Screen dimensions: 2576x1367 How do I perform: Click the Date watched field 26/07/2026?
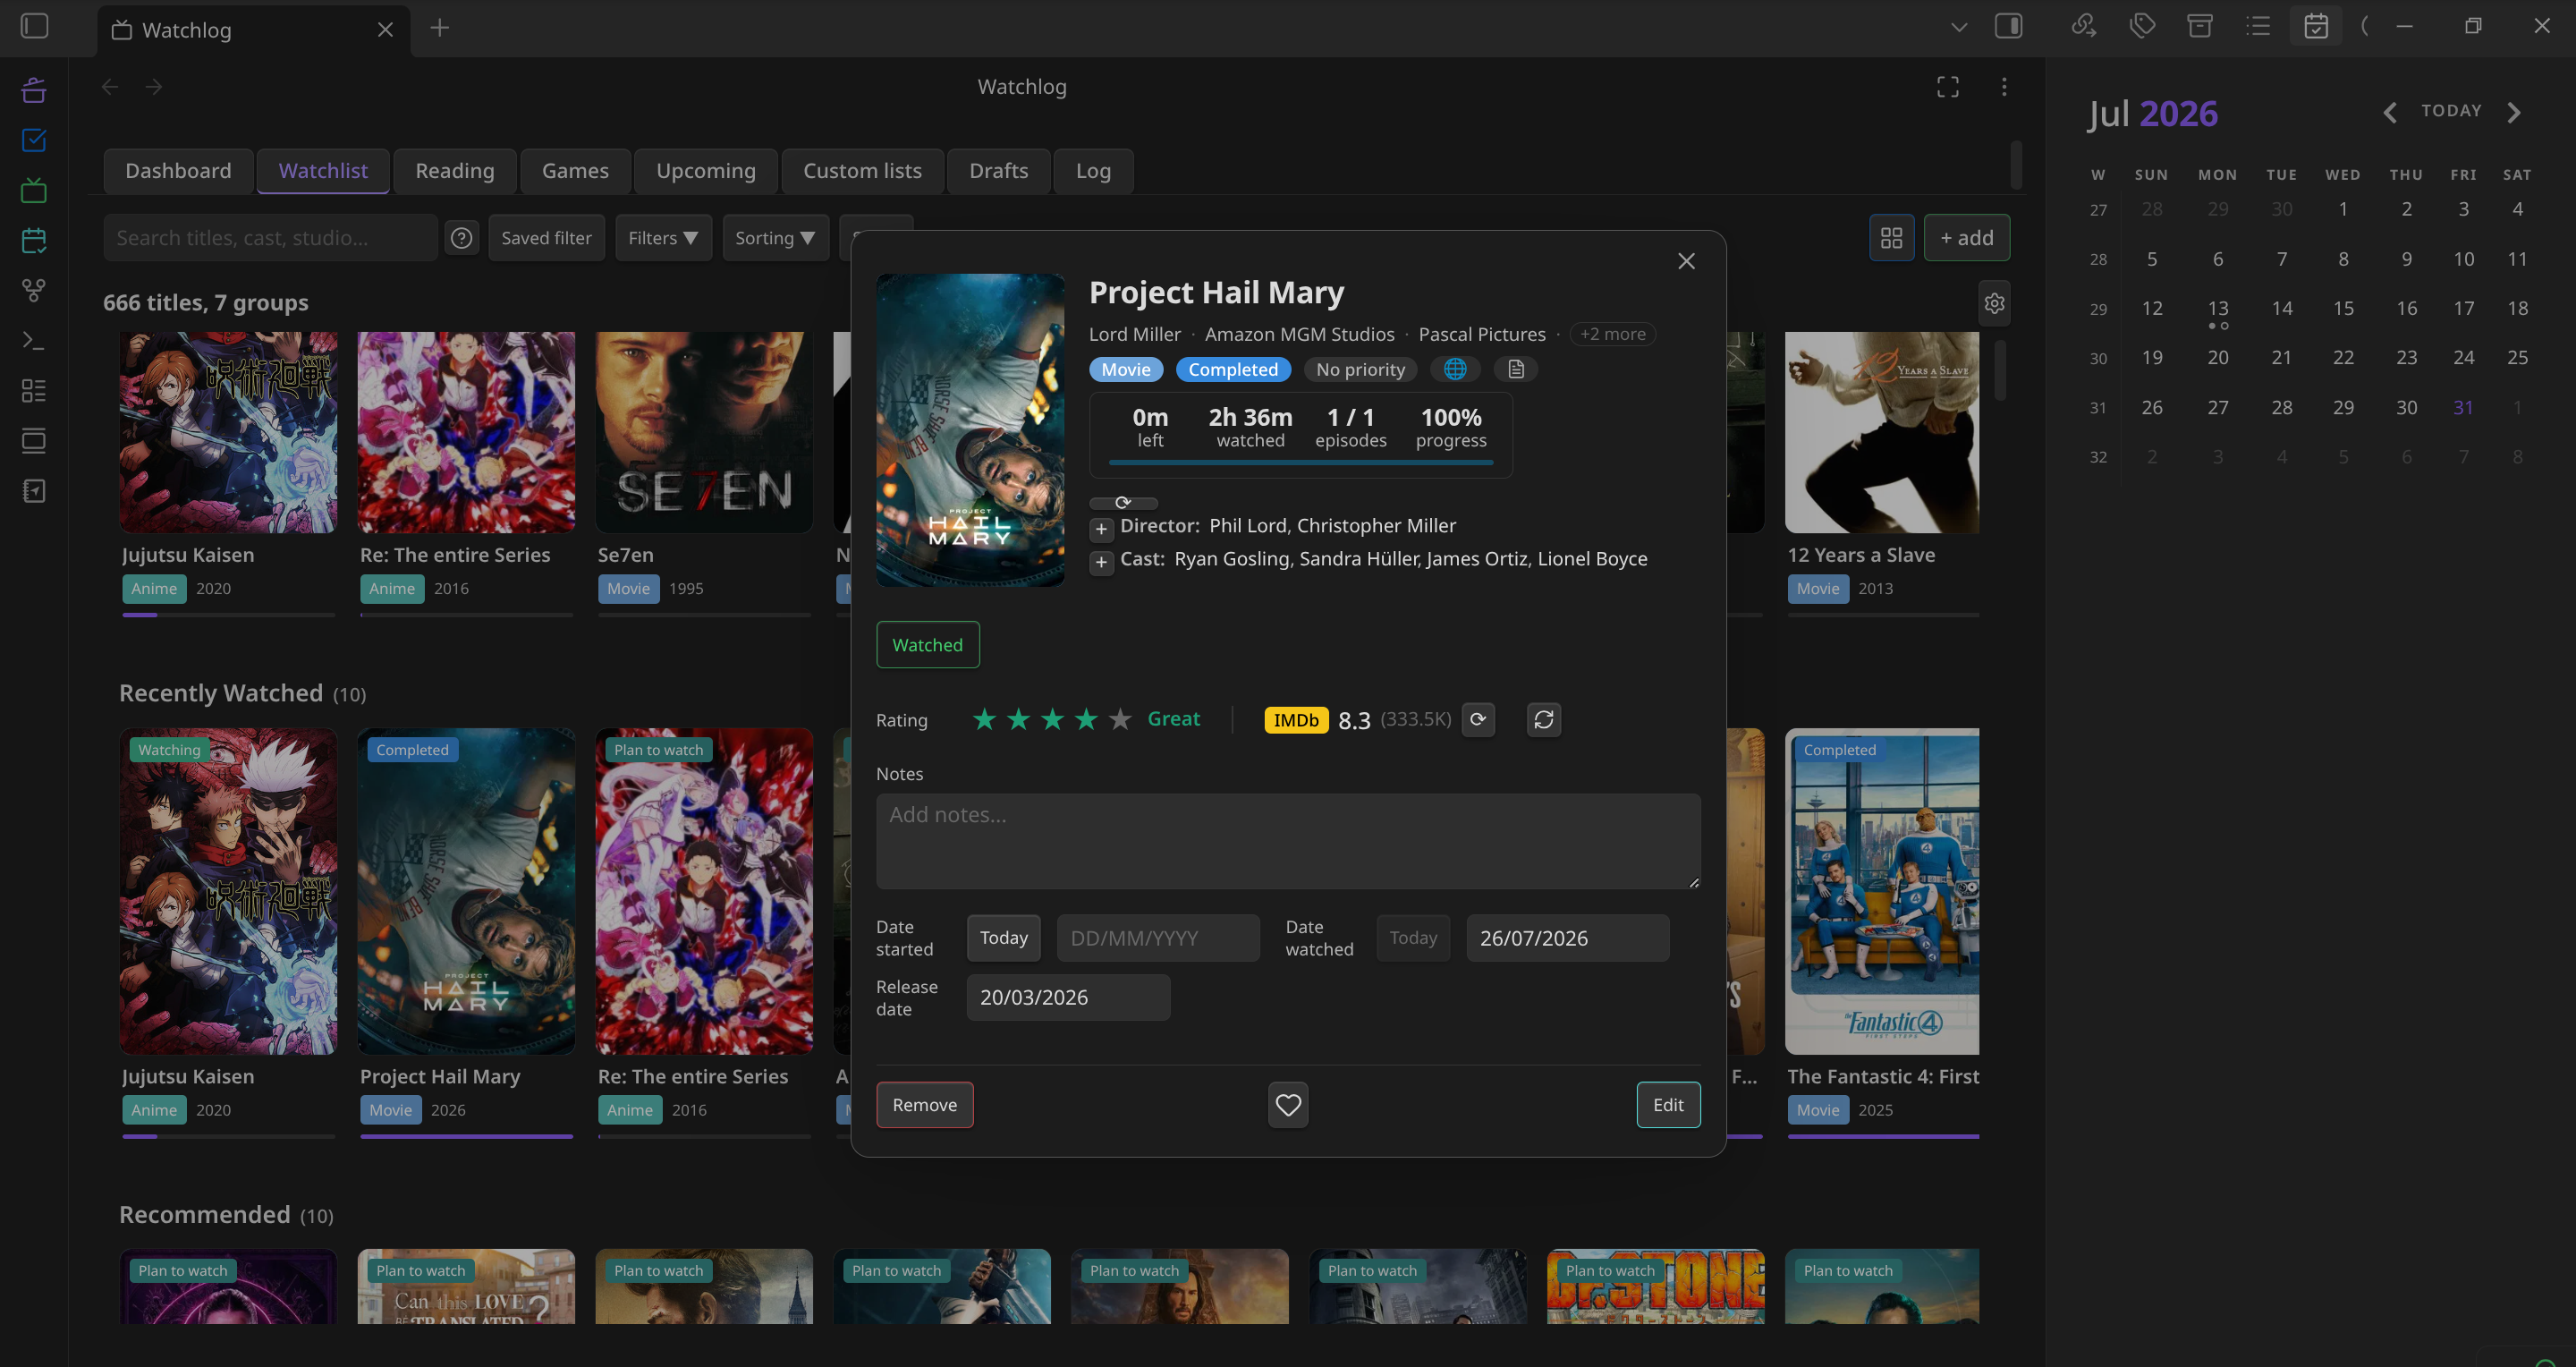point(1567,938)
